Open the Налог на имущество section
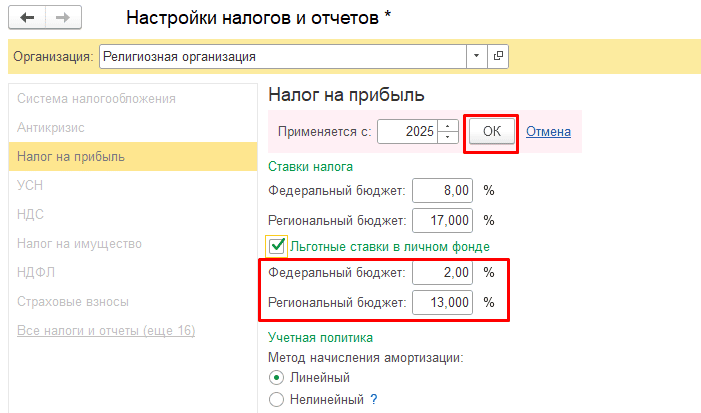701x413 pixels. pos(79,243)
